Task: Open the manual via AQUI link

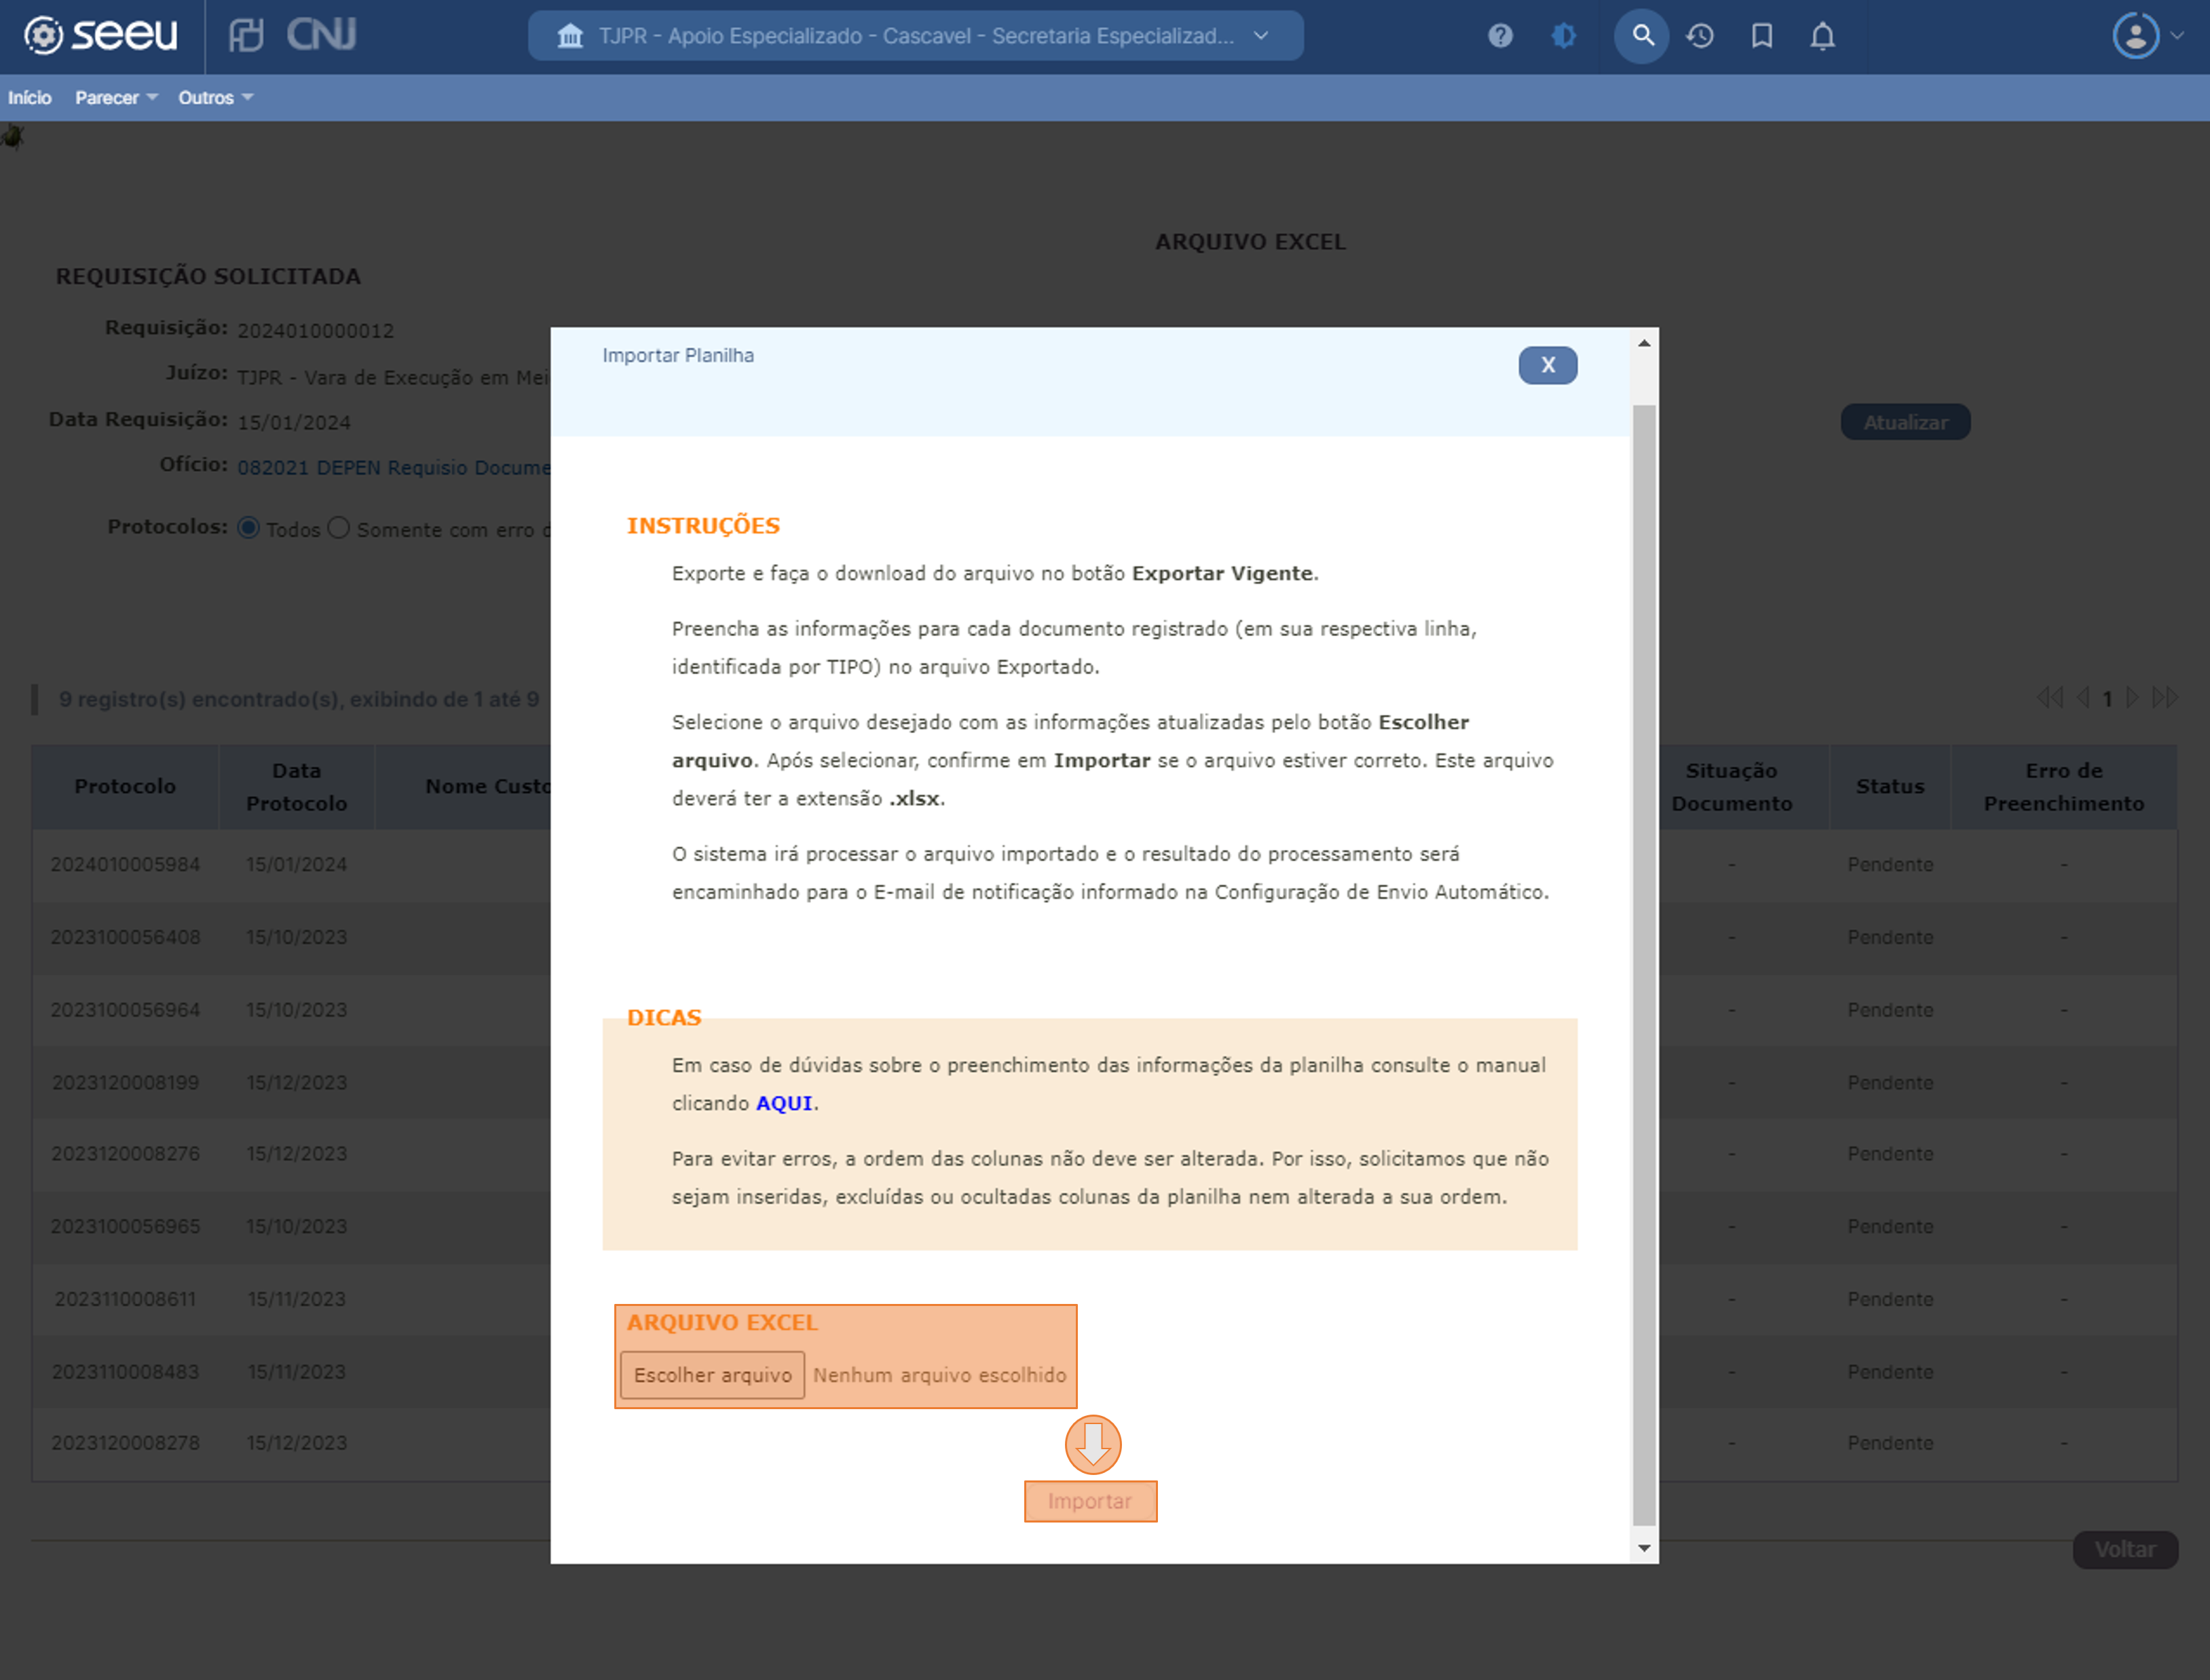Action: click(x=784, y=1103)
